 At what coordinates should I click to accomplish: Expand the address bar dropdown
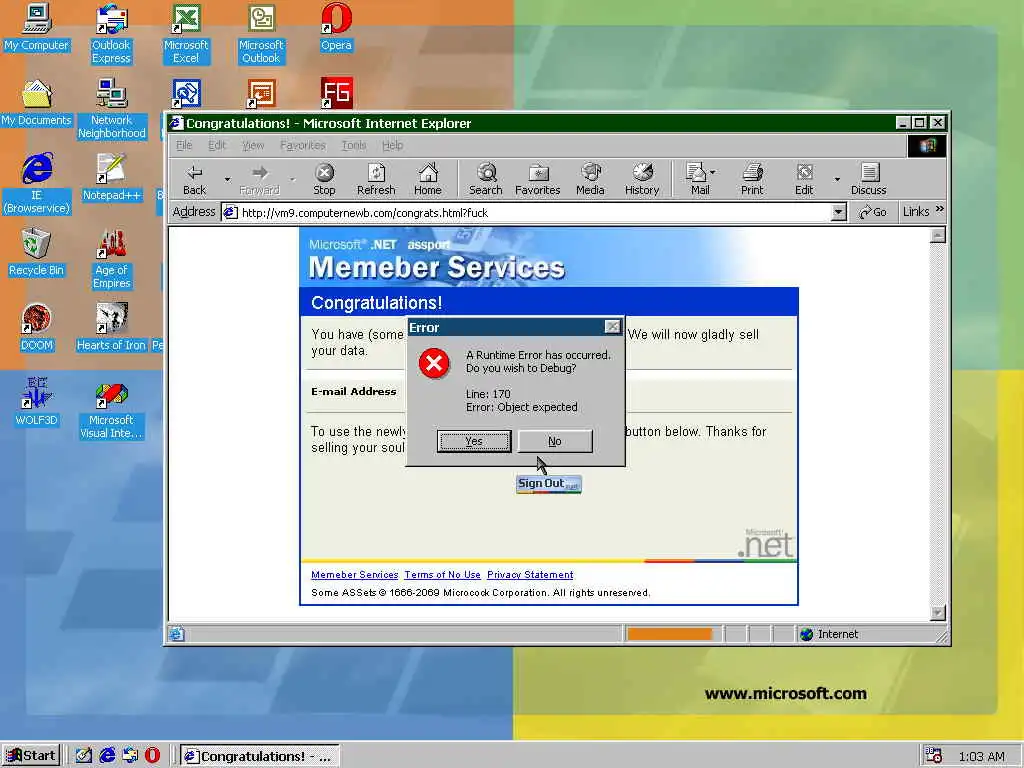tap(839, 212)
